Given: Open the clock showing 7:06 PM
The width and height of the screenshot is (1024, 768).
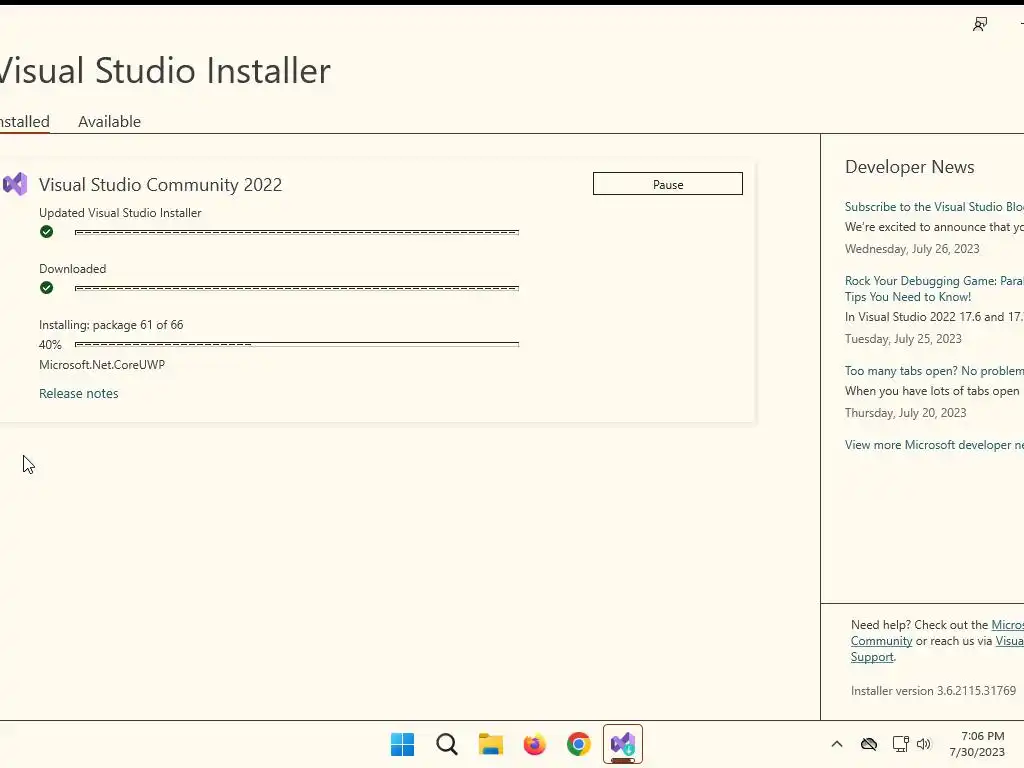Looking at the screenshot, I should pyautogui.click(x=977, y=744).
